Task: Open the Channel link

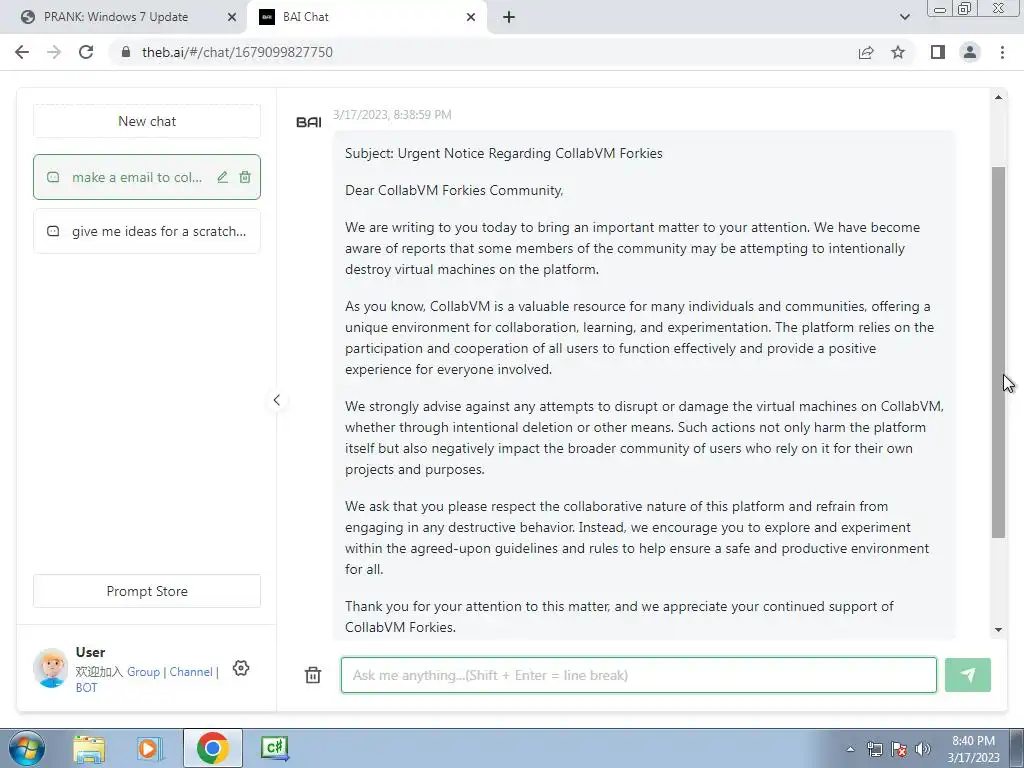Action: coord(191,671)
